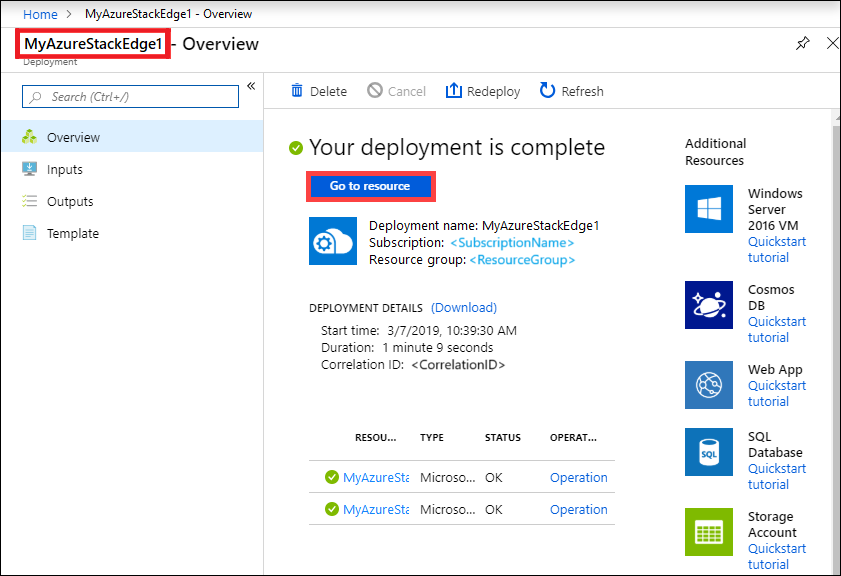Screen dimensions: 841x576
Task: Pin the deployment overview to dashboard
Action: [802, 44]
